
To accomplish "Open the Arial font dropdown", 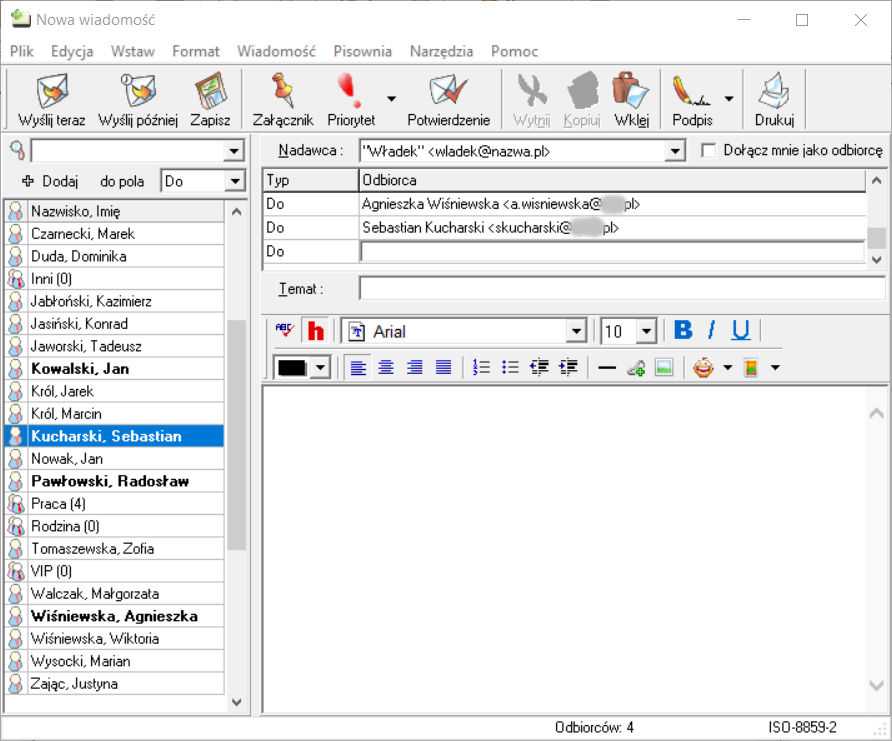I will pos(576,331).
